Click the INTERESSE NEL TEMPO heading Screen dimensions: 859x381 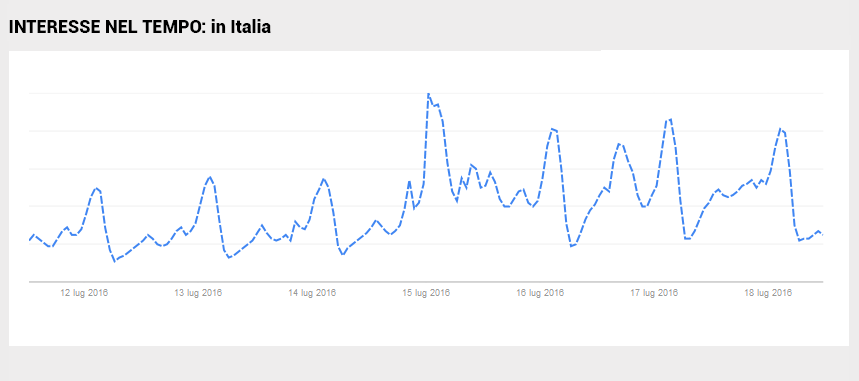pyautogui.click(x=107, y=27)
